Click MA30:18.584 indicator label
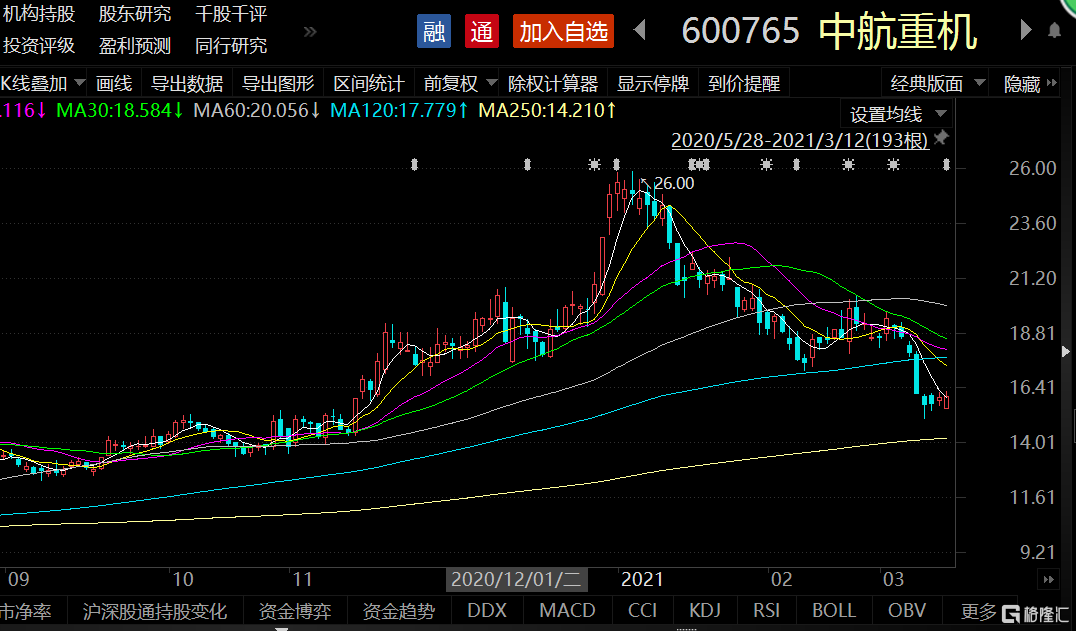Viewport: 1076px width, 631px height. tap(119, 110)
